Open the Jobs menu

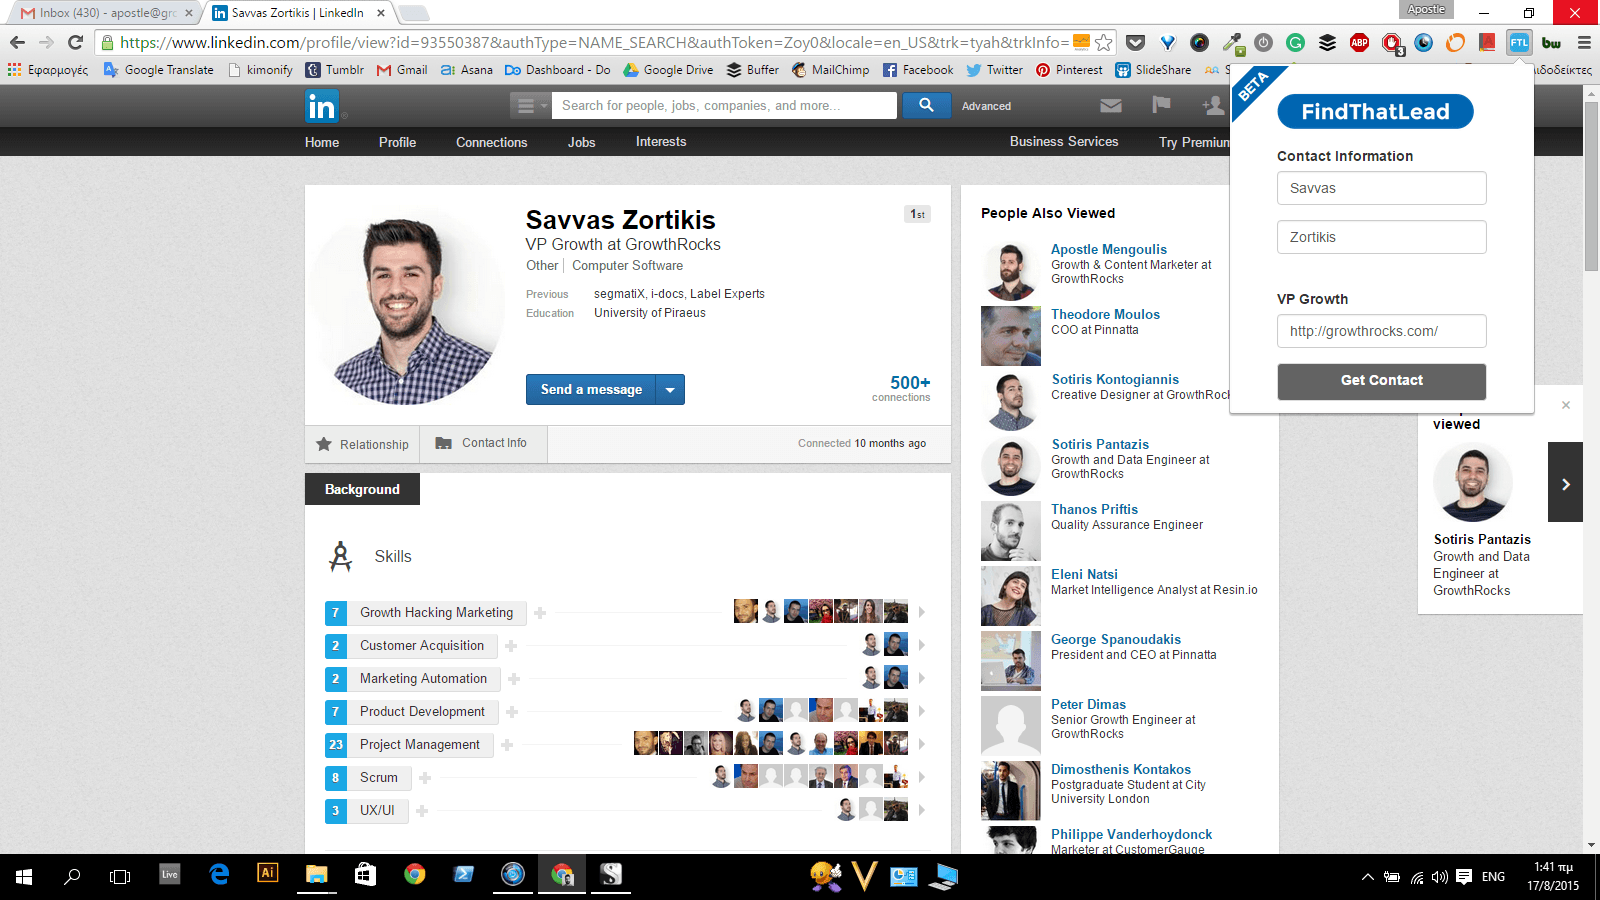pos(581,142)
